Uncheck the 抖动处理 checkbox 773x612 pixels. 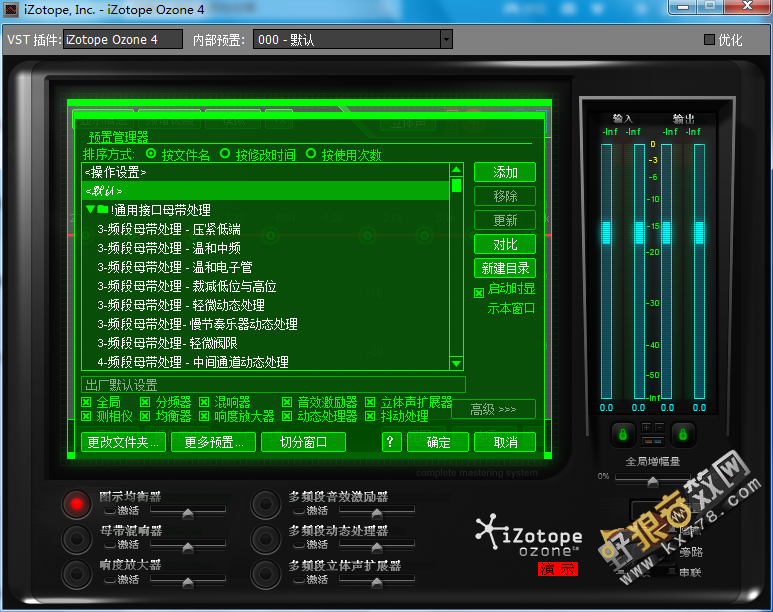(370, 416)
